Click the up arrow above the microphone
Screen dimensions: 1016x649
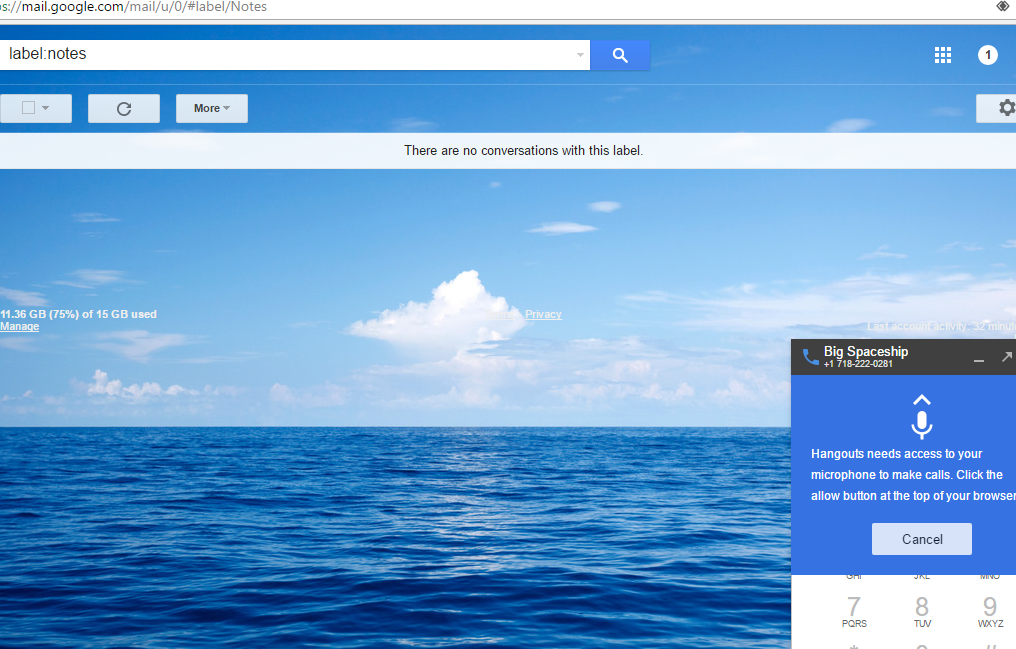[921, 400]
